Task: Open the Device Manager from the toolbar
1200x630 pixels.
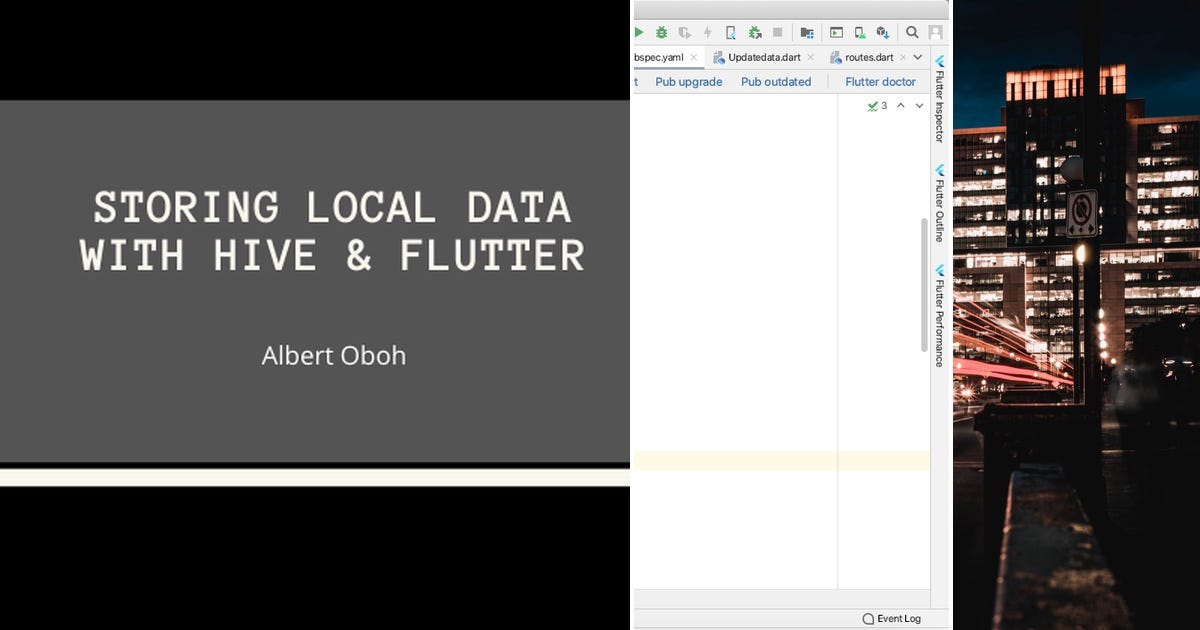Action: tap(859, 32)
